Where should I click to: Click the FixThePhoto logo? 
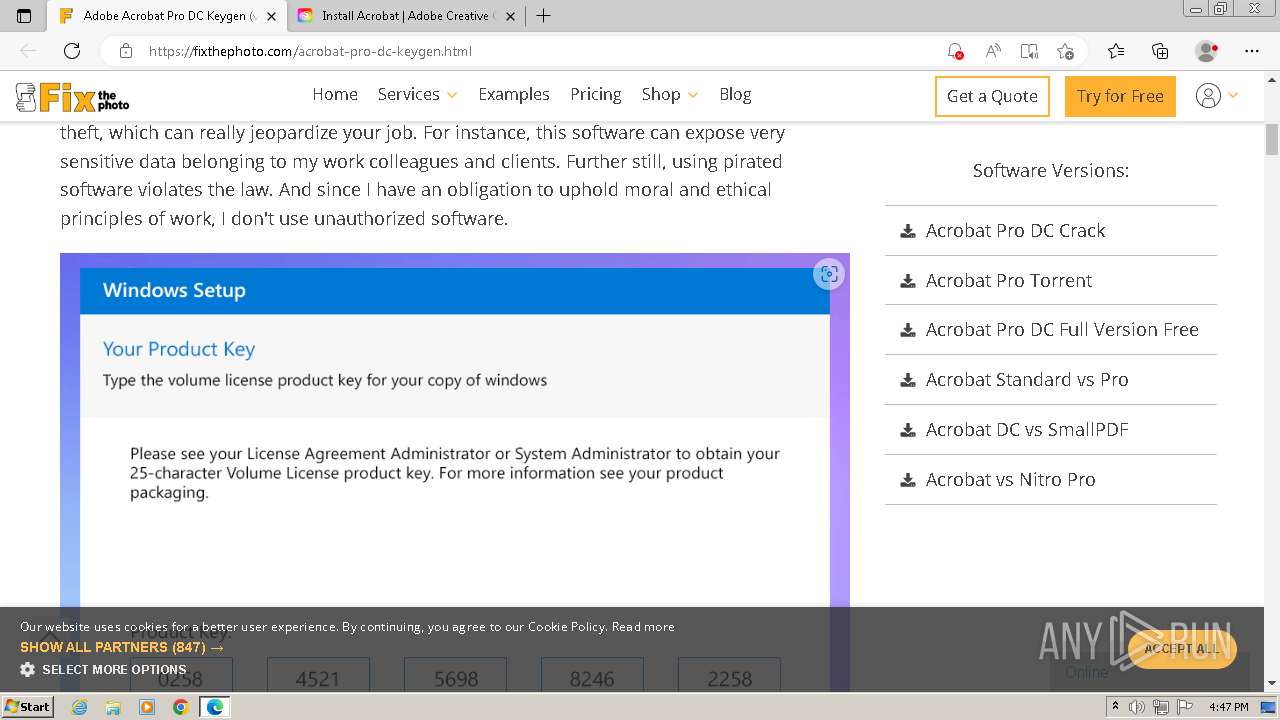[x=73, y=97]
